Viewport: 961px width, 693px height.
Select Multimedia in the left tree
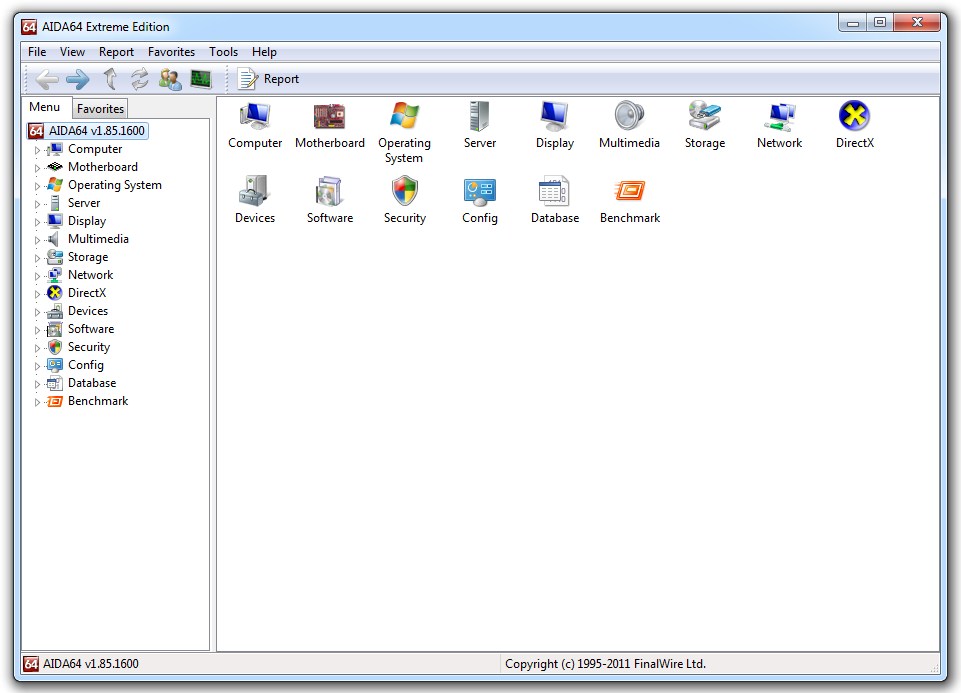(98, 239)
